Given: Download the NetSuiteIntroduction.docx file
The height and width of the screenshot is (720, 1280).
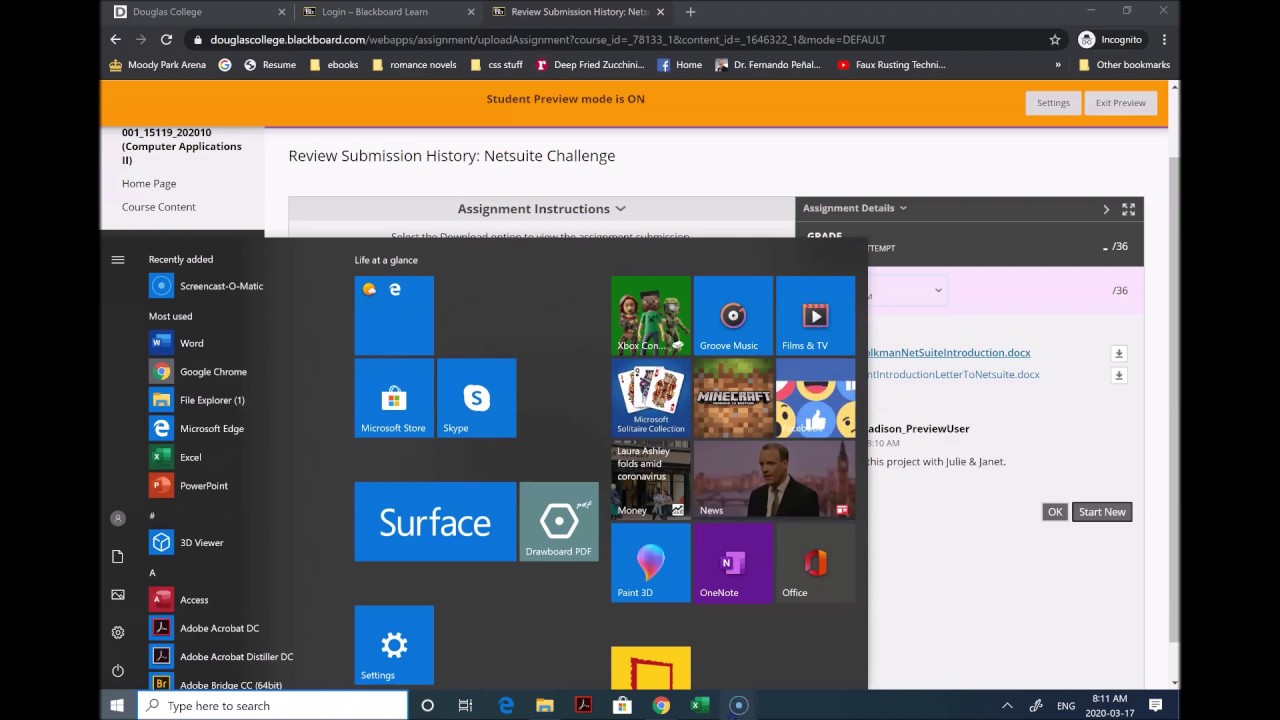Looking at the screenshot, I should 1119,353.
